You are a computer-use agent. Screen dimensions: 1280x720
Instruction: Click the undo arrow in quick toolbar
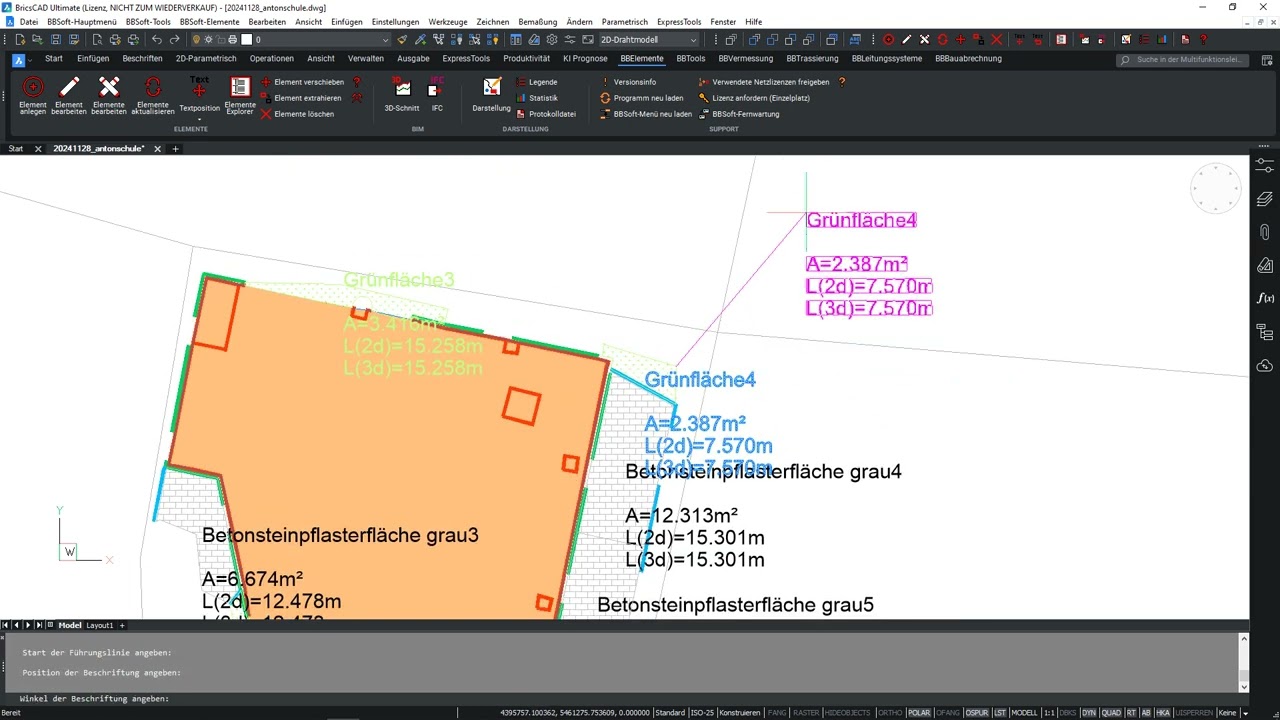[157, 40]
